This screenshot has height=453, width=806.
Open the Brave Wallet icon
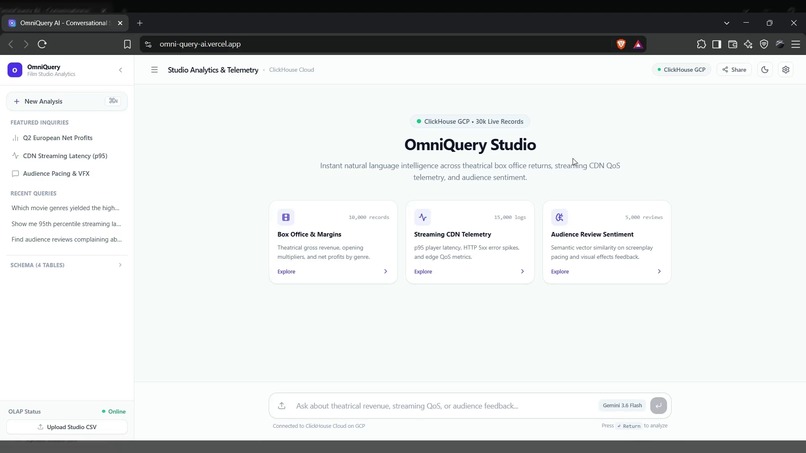732,44
